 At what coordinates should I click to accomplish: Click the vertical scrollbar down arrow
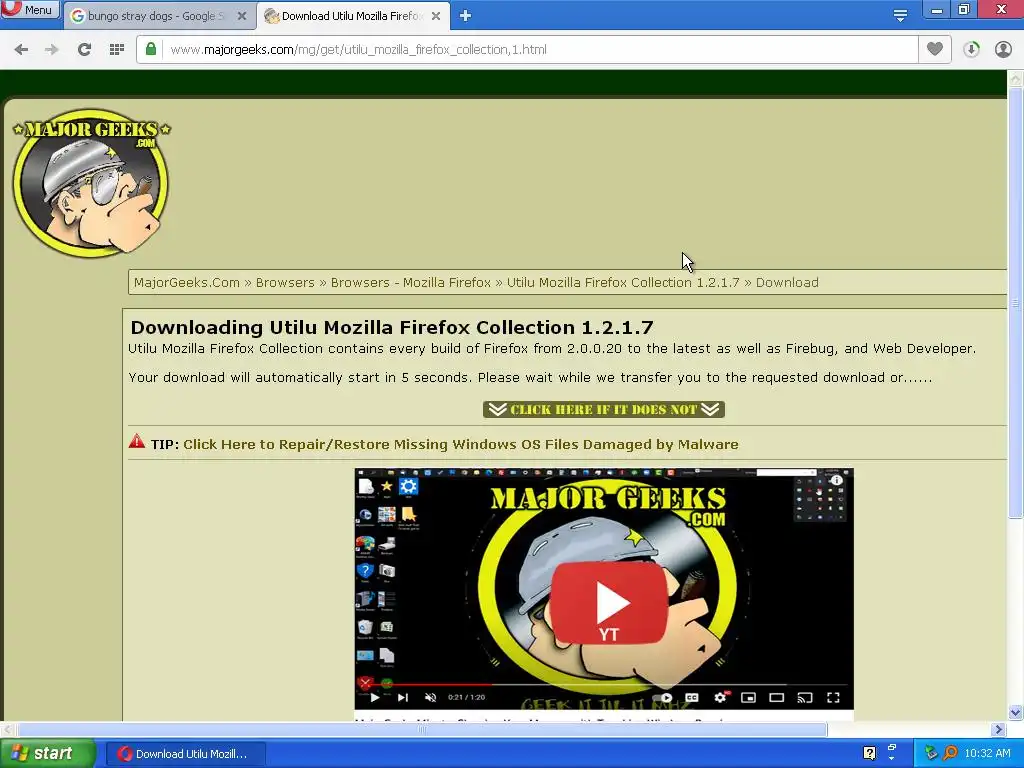point(1016,712)
